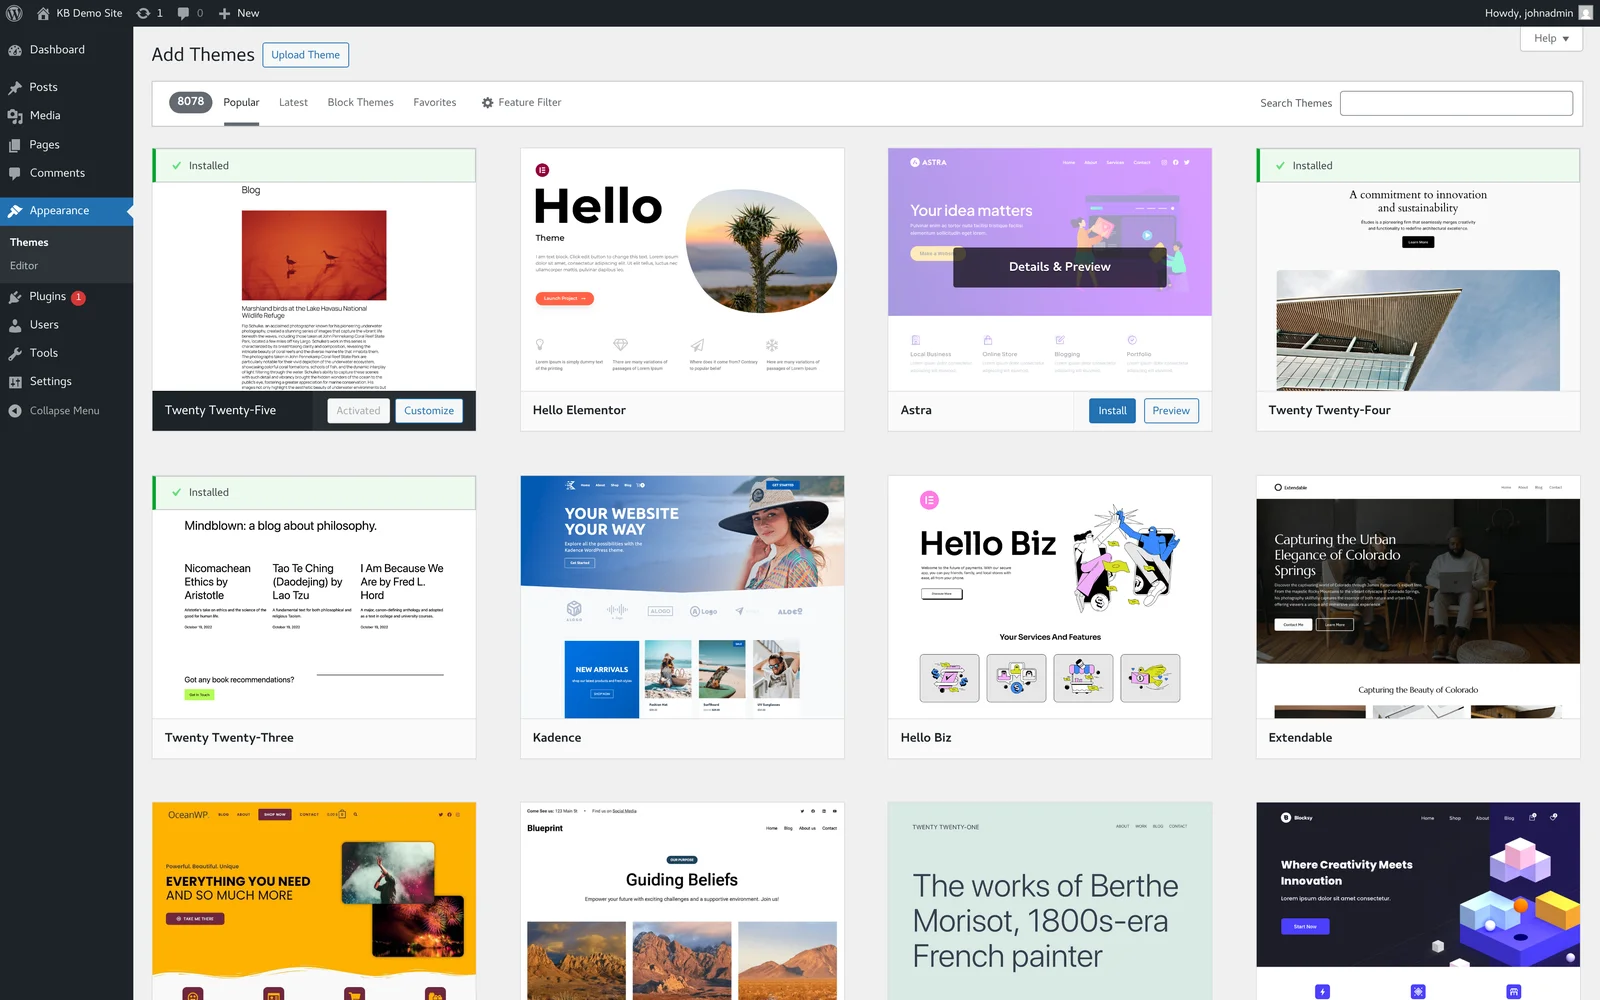
Task: Install the Astra theme
Action: pyautogui.click(x=1112, y=411)
